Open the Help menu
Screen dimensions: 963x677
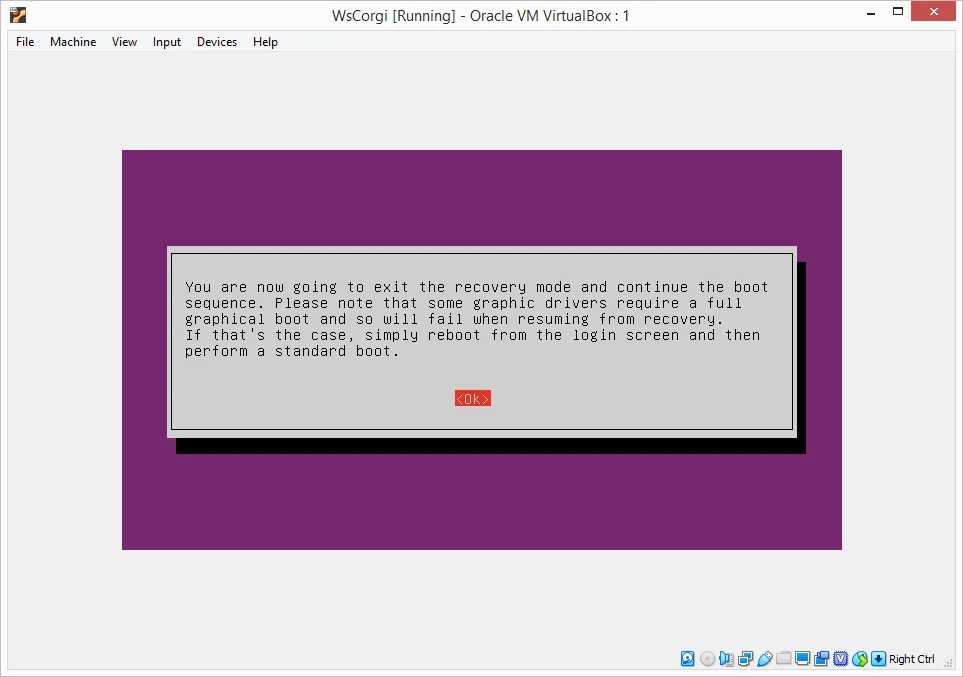tap(265, 42)
